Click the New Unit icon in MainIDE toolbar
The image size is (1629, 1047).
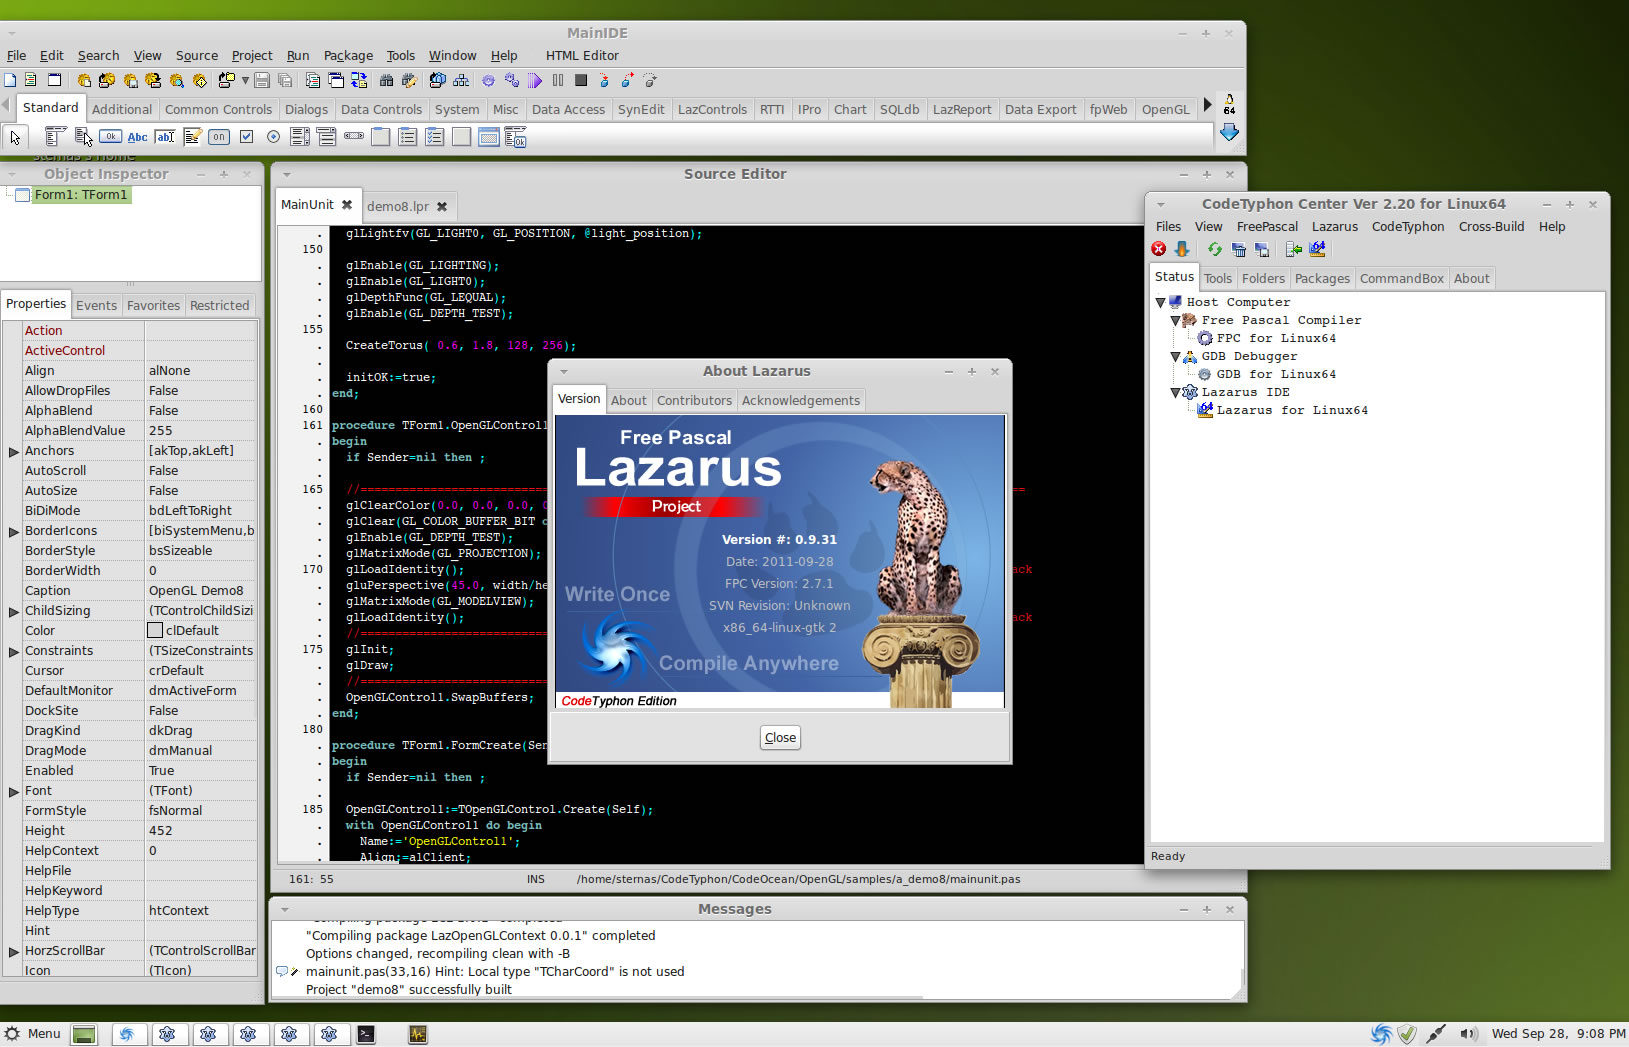click(30, 80)
